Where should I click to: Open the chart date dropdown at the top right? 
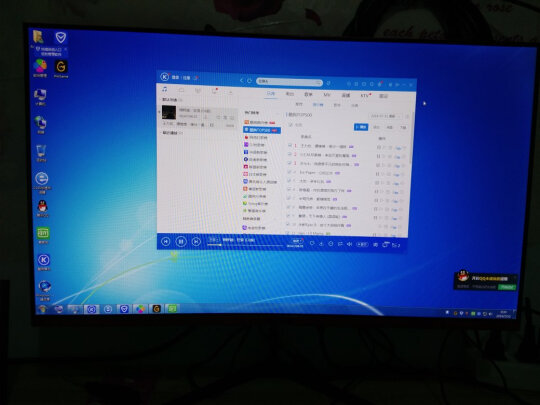coord(385,116)
